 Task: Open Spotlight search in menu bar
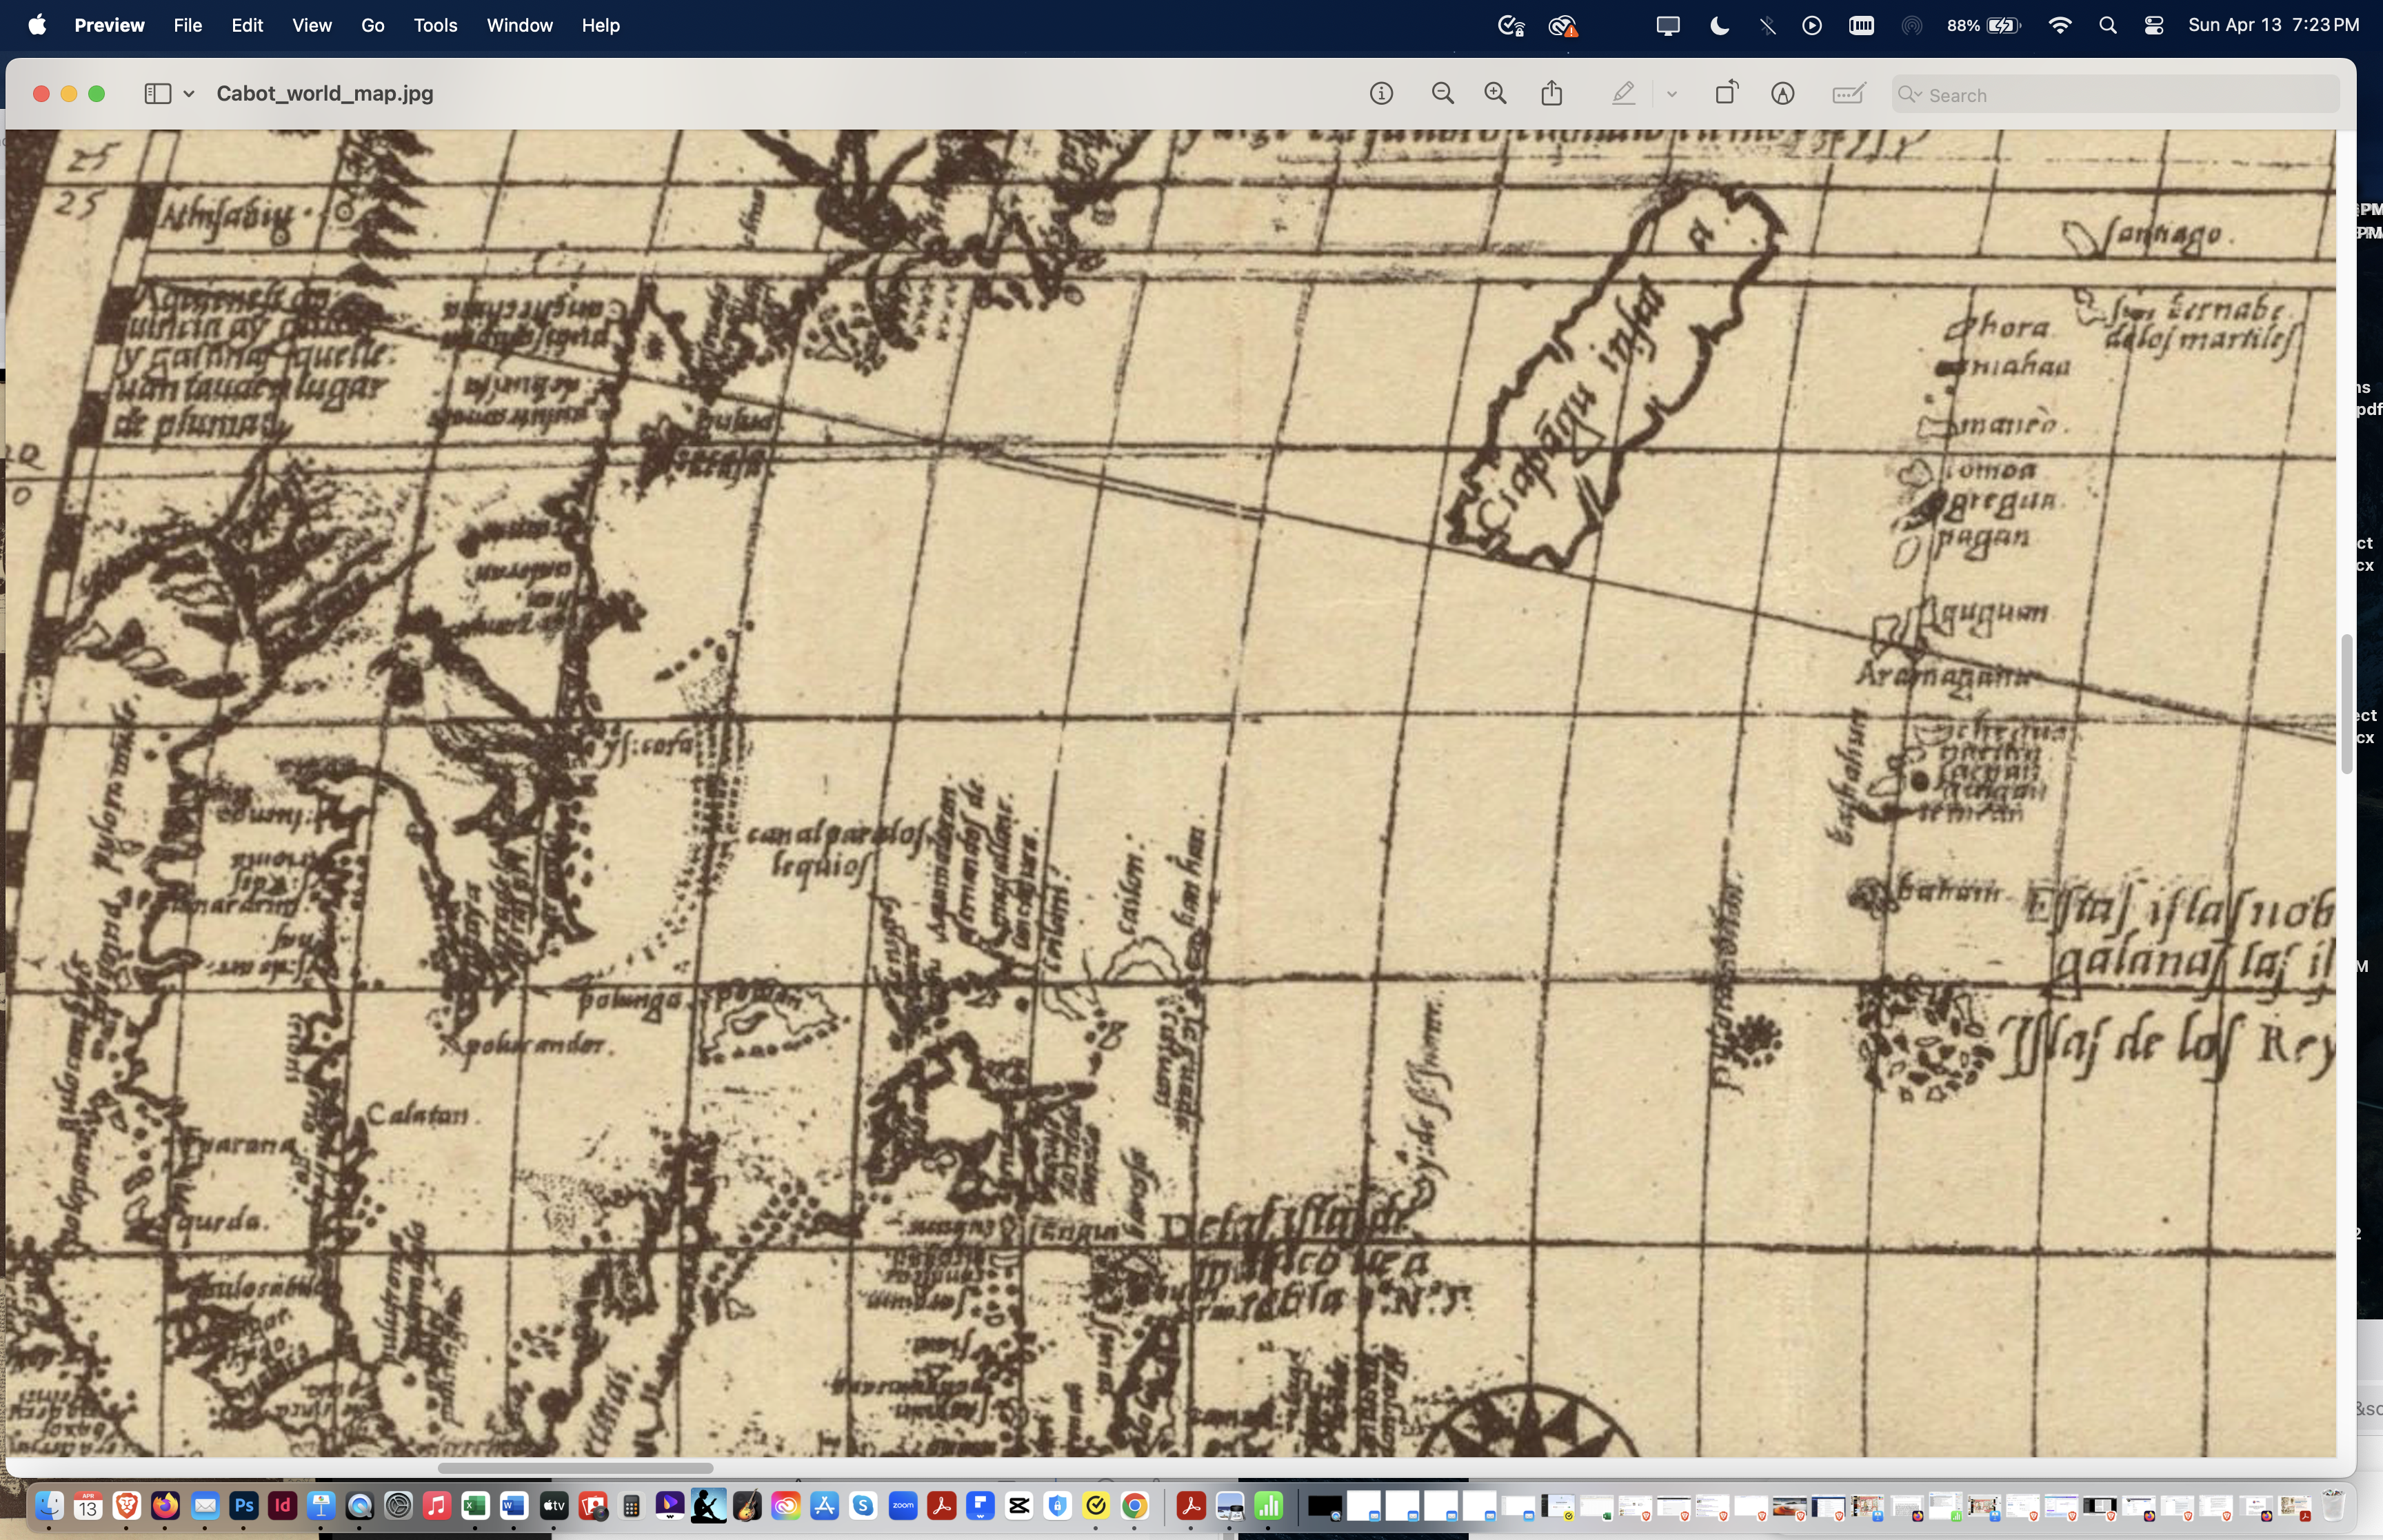click(2107, 25)
